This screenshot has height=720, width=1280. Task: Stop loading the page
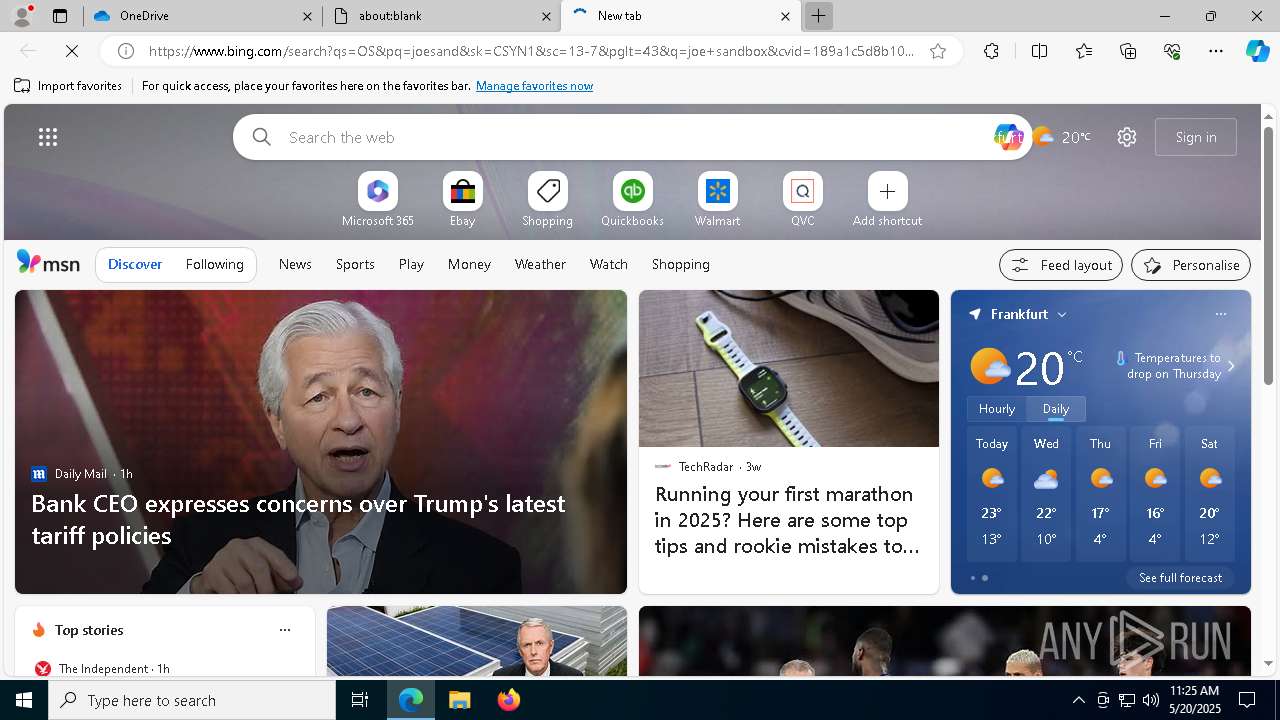click(x=72, y=51)
